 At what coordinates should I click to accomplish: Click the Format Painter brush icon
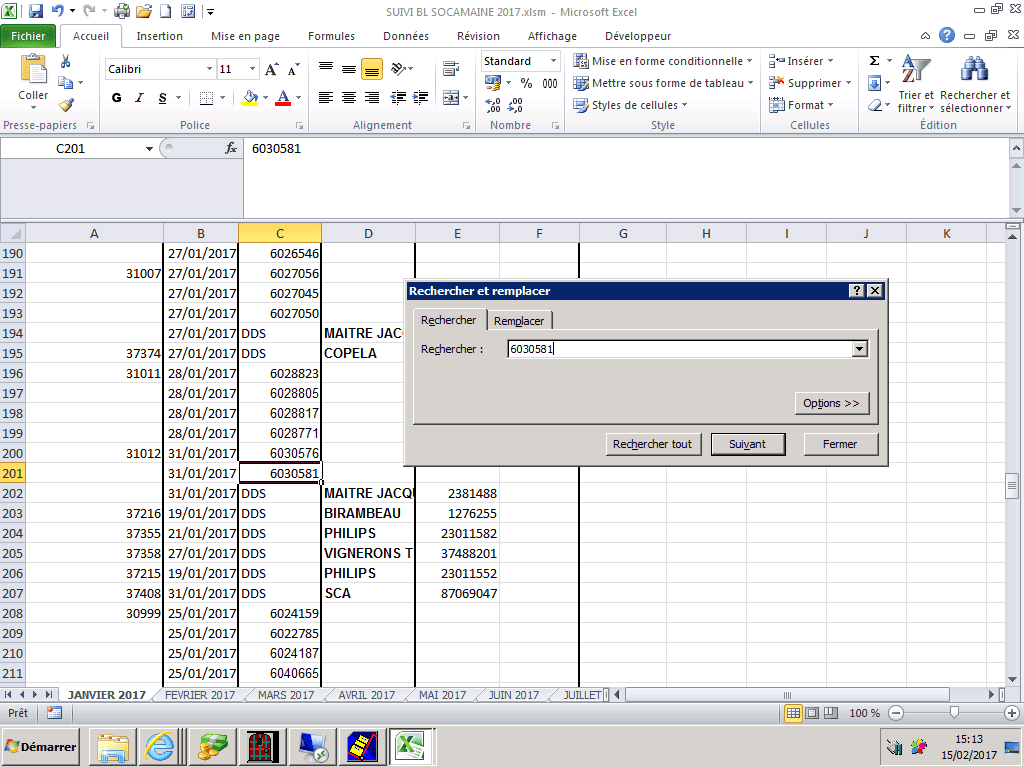pos(66,104)
